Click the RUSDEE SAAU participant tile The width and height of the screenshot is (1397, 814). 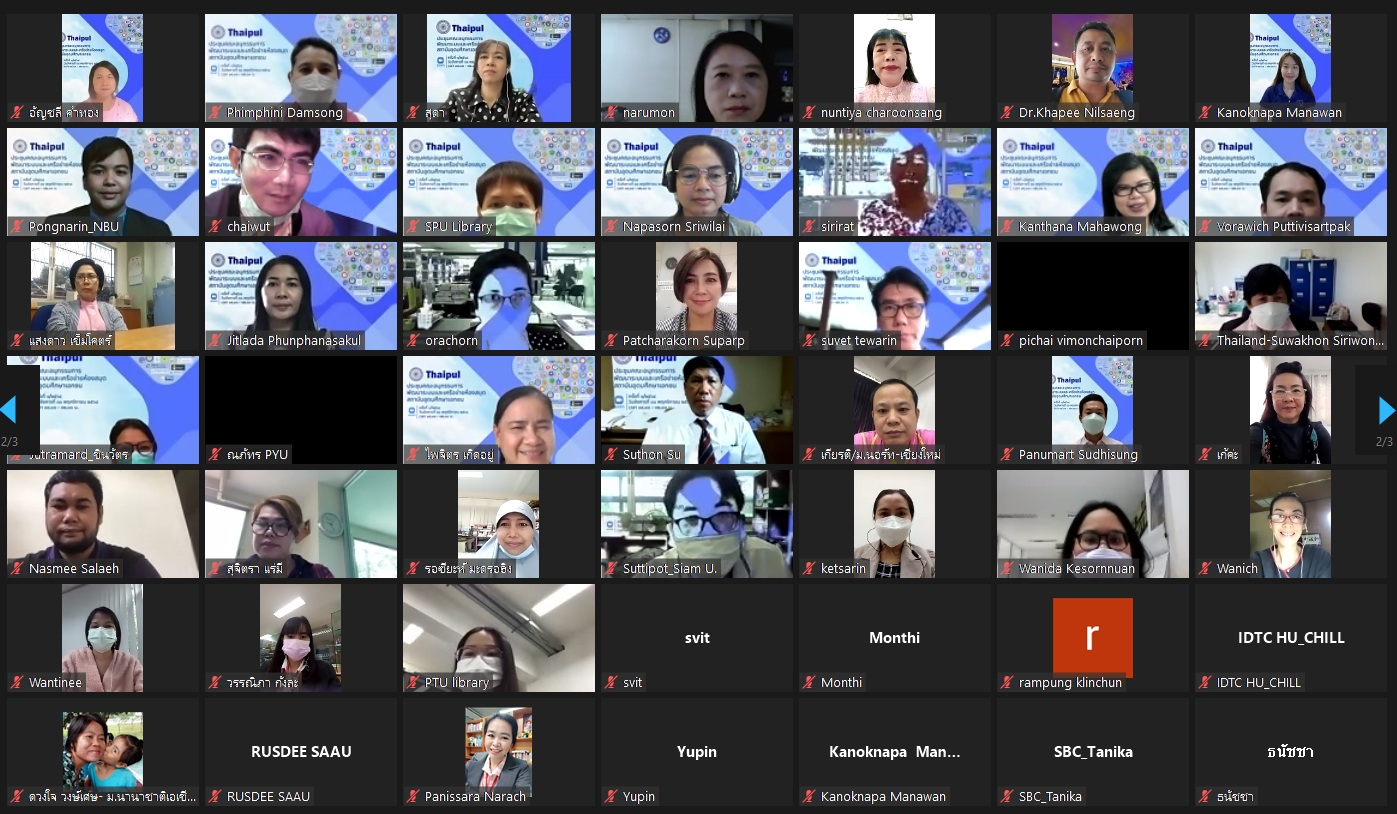pos(300,752)
